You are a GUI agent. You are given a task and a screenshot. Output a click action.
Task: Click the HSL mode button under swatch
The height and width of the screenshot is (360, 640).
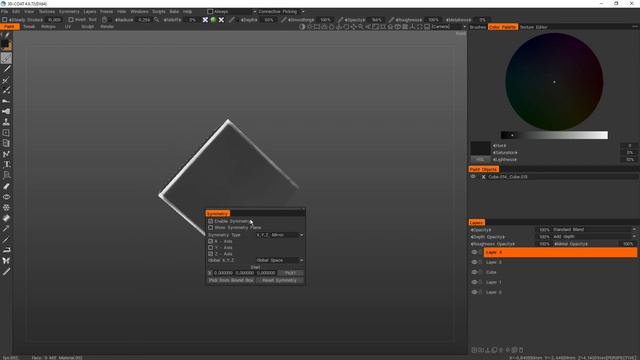[x=480, y=159]
